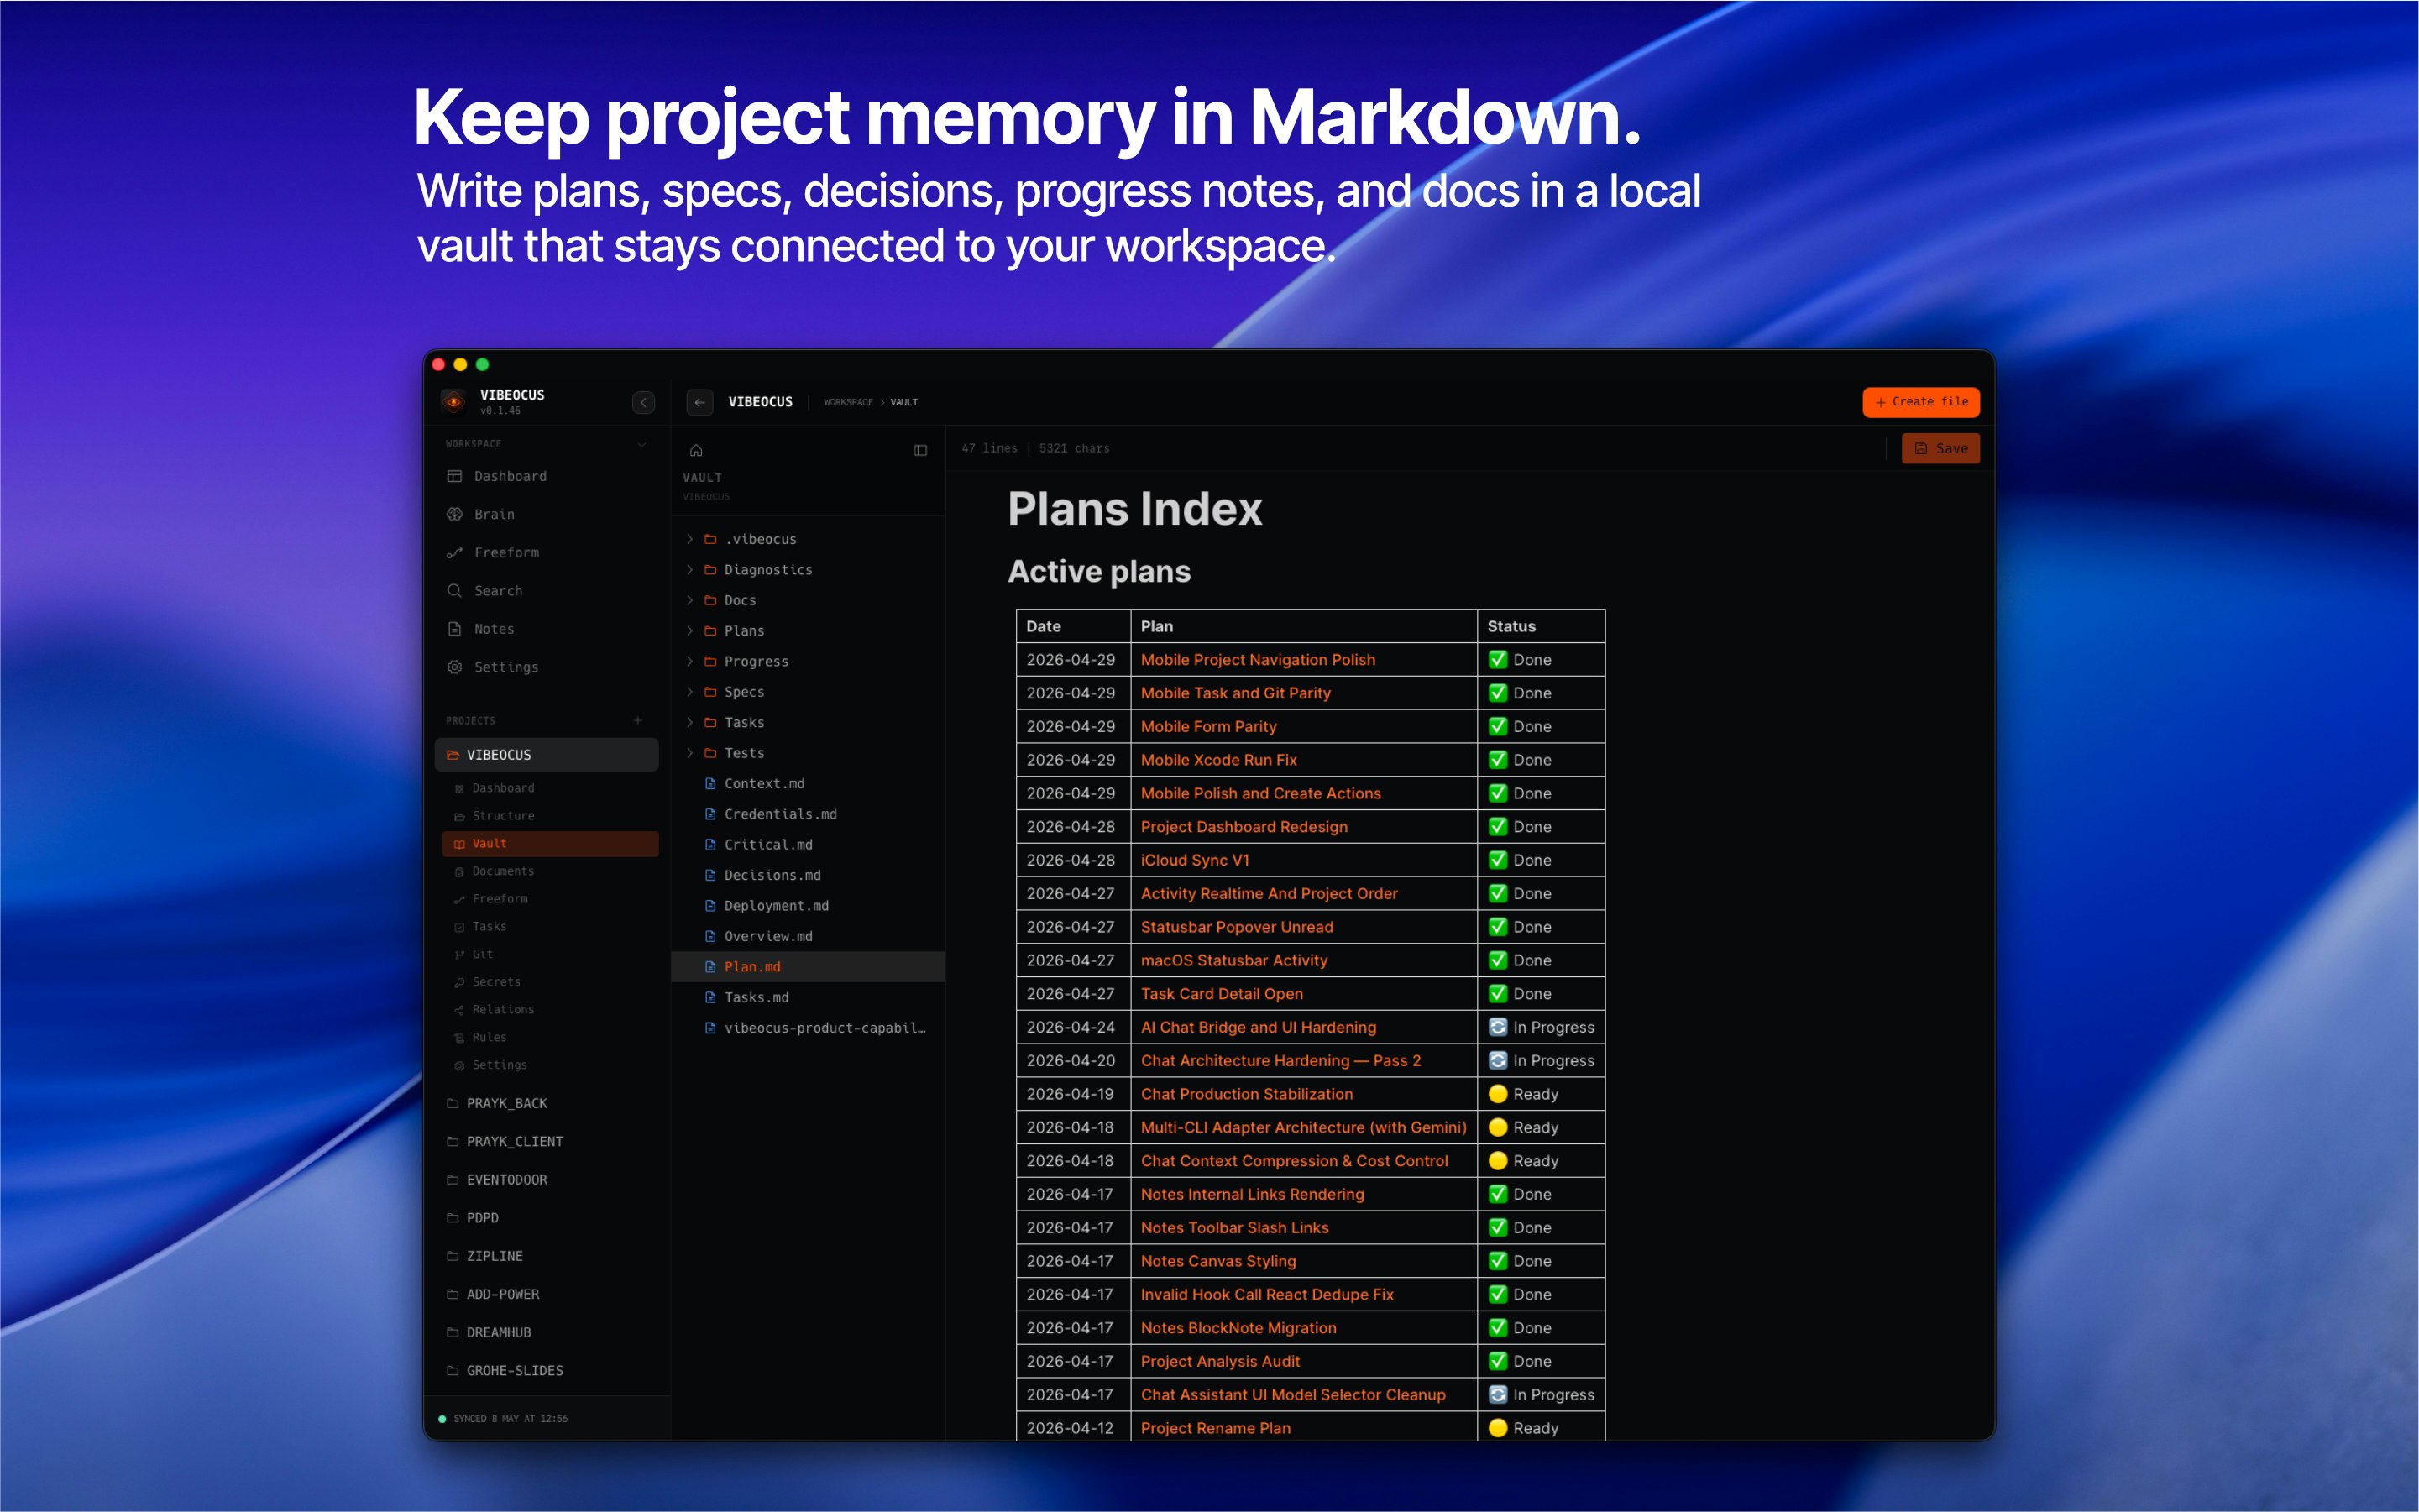Click the synced status dot indicator

[442, 1419]
